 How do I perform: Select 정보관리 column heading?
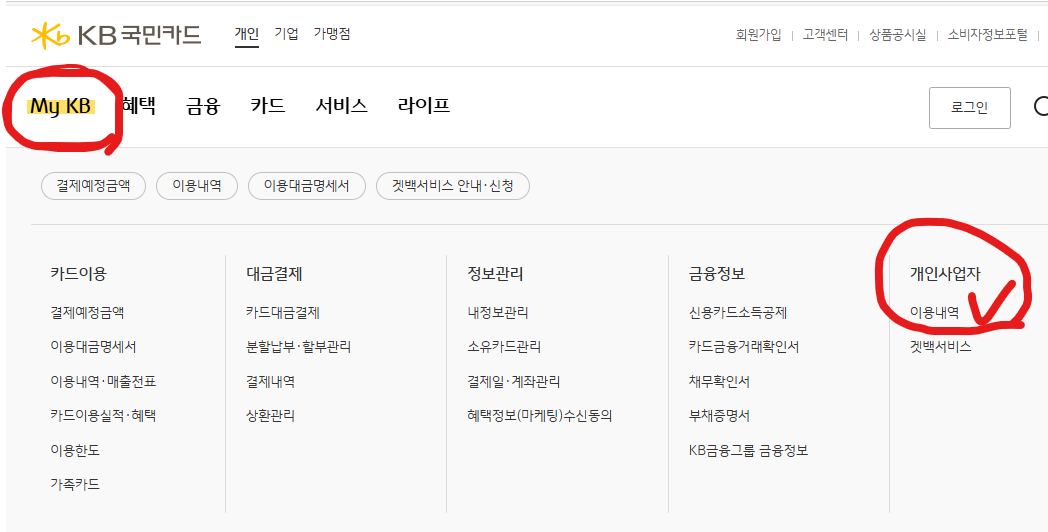tap(495, 273)
